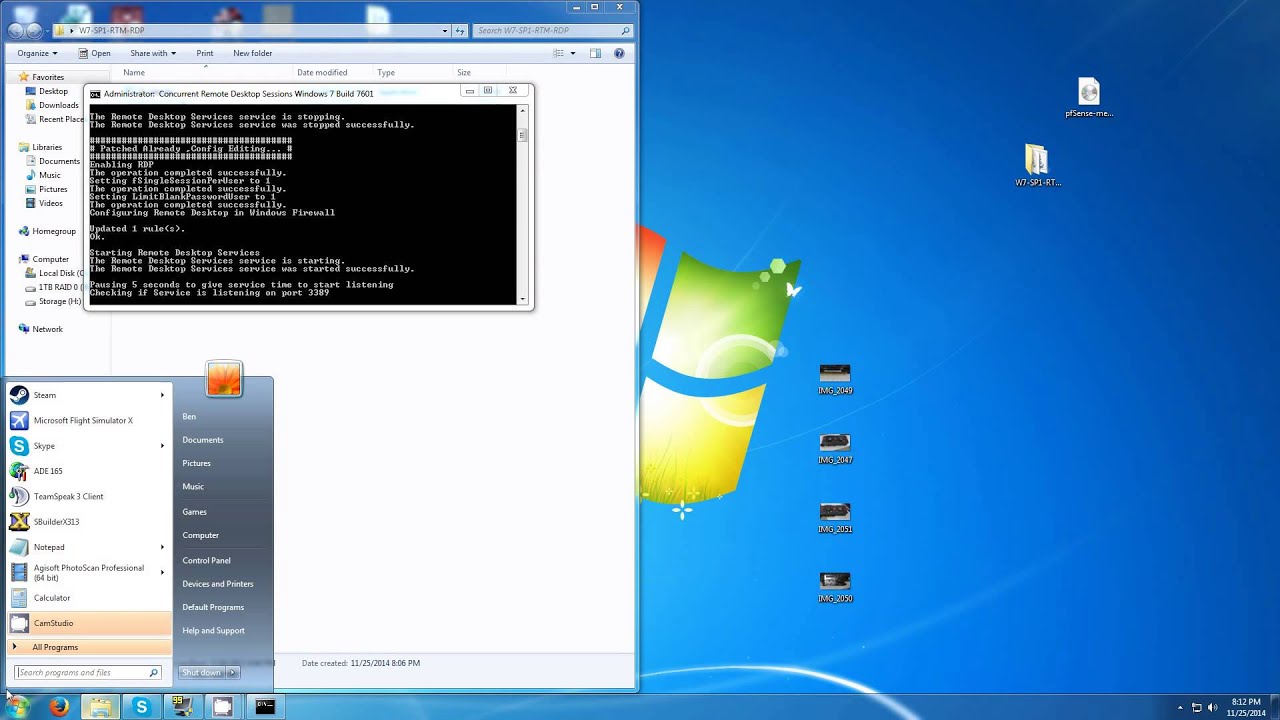
Task: Open Ben user folder link
Action: (x=189, y=416)
